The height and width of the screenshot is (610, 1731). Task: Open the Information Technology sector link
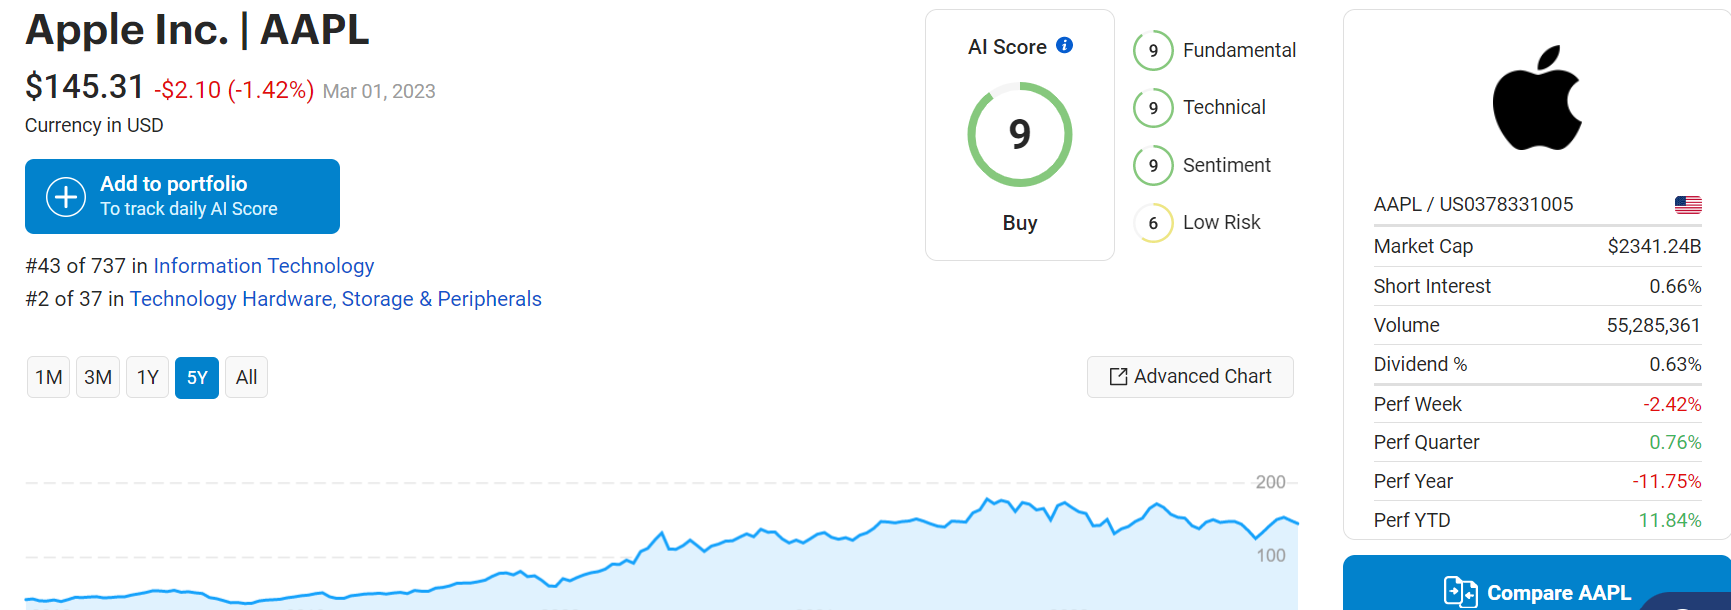264,266
